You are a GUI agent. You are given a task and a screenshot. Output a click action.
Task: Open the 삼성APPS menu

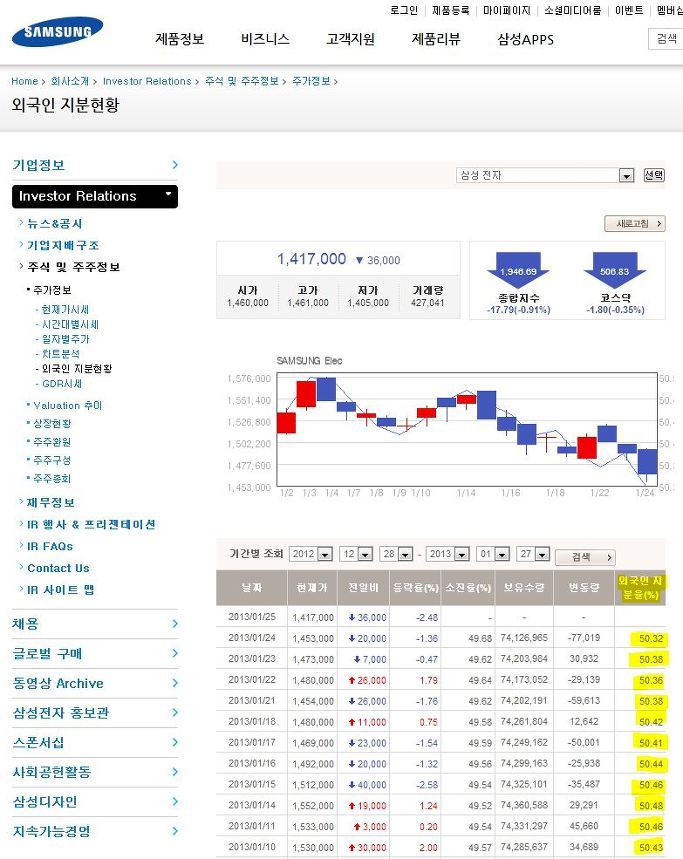tap(525, 39)
